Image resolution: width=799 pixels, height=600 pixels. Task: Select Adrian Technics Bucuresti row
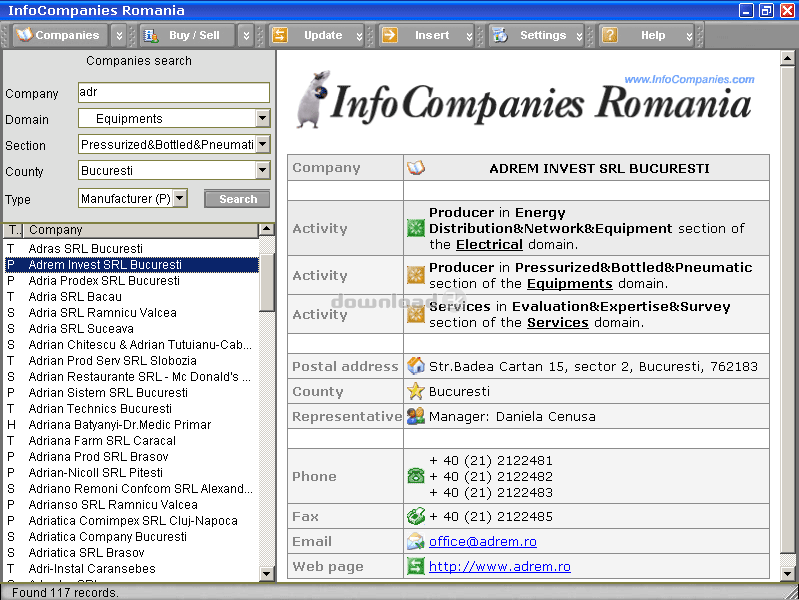click(x=131, y=408)
